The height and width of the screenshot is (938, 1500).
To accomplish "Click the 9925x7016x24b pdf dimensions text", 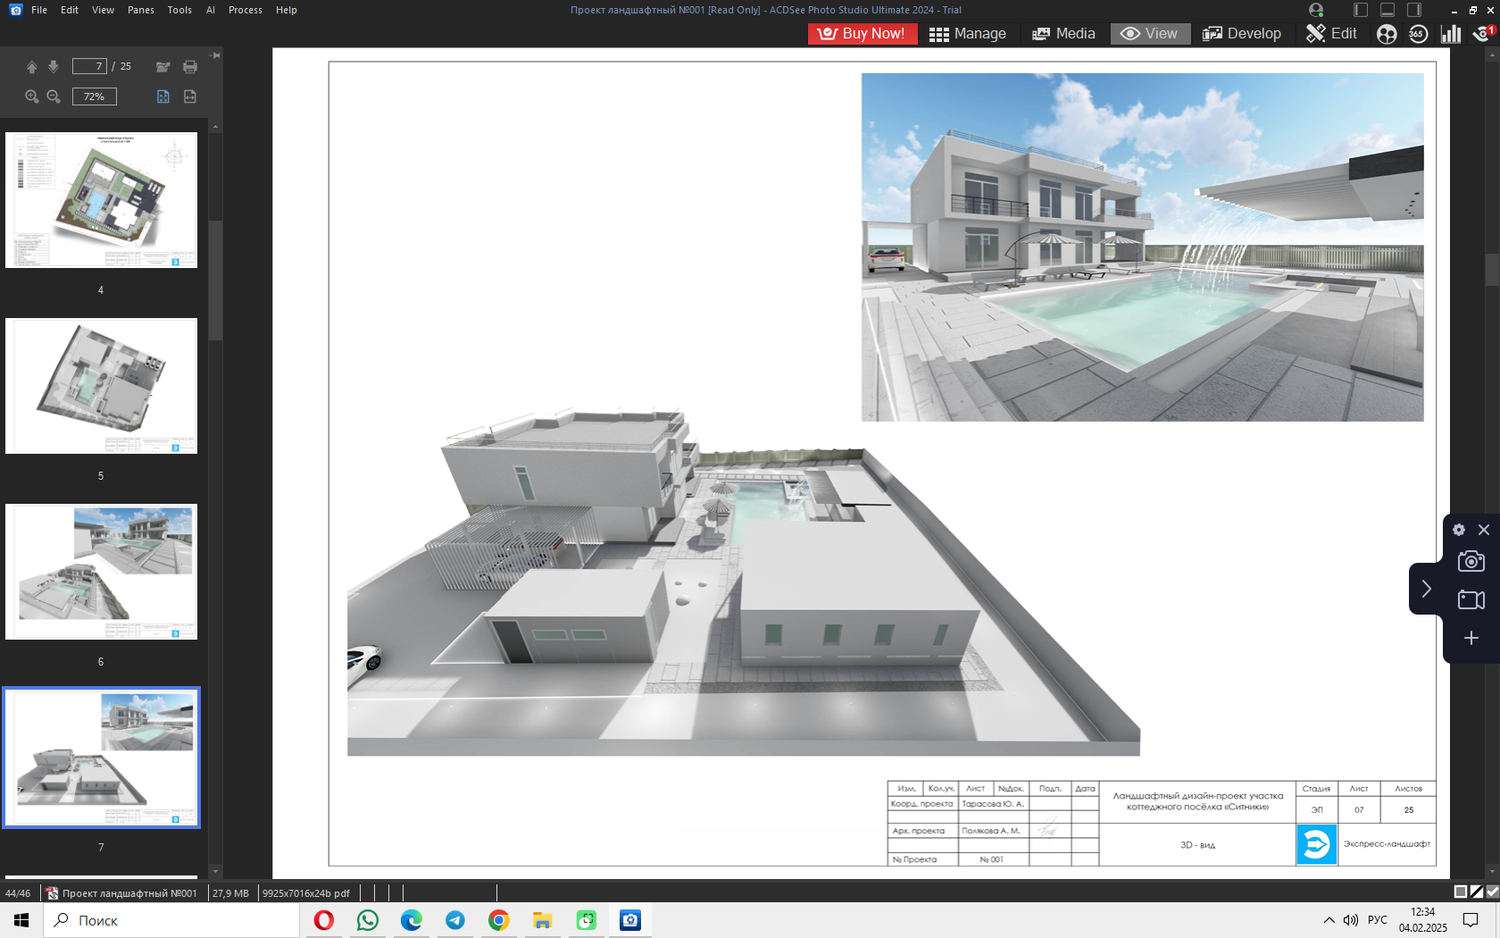I will pos(306,893).
